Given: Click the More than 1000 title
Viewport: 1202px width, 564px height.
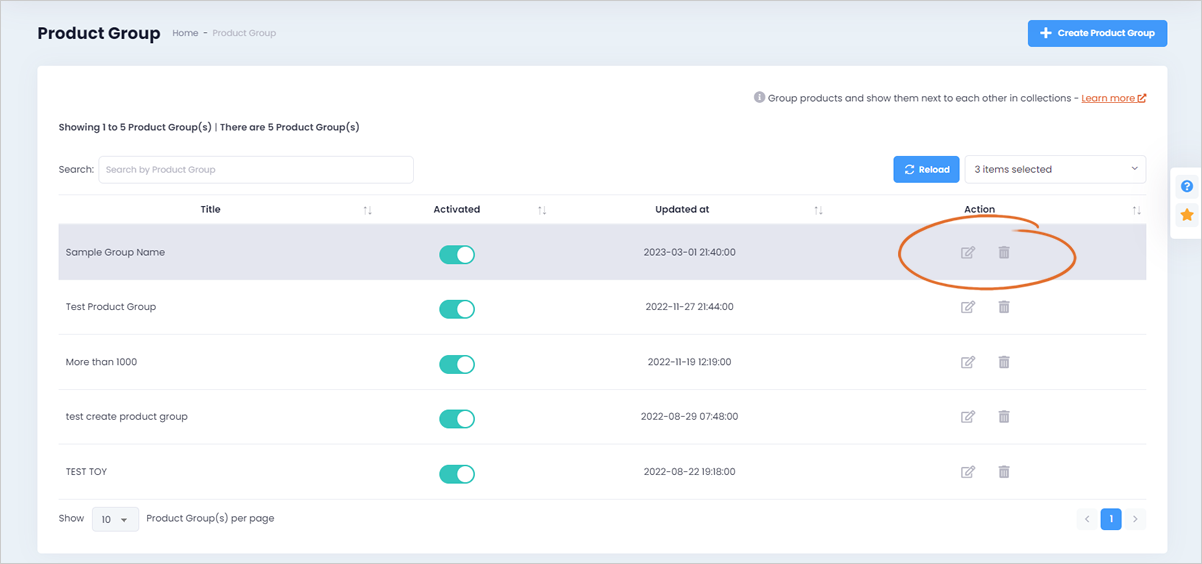Looking at the screenshot, I should [x=101, y=362].
